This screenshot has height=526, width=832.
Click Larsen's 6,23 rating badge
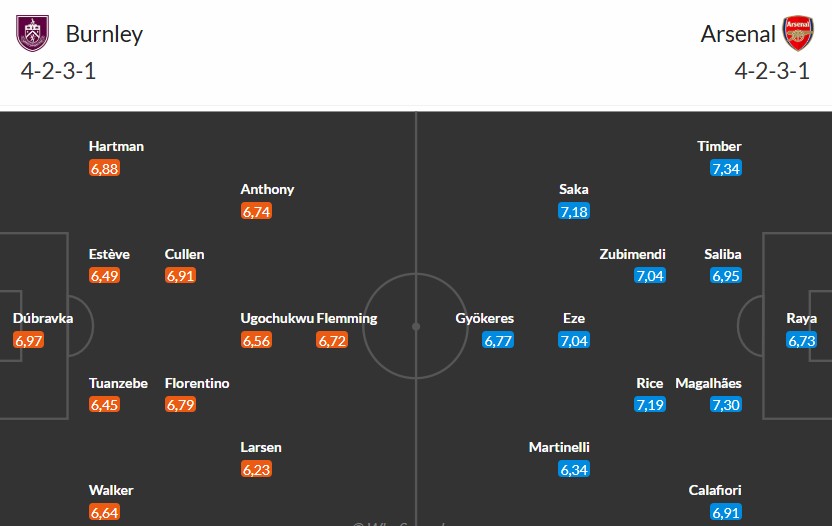tap(256, 469)
